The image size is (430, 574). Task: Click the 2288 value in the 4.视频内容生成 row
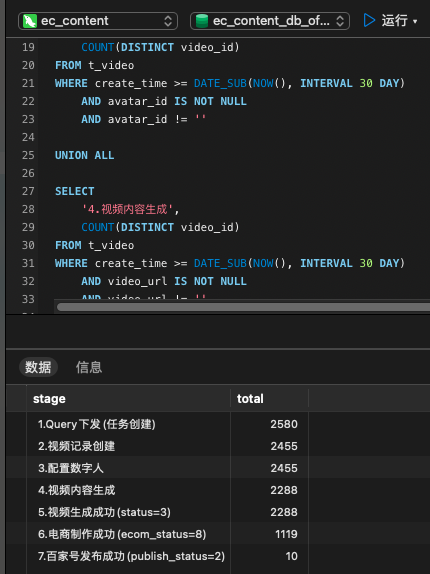tap(284, 490)
